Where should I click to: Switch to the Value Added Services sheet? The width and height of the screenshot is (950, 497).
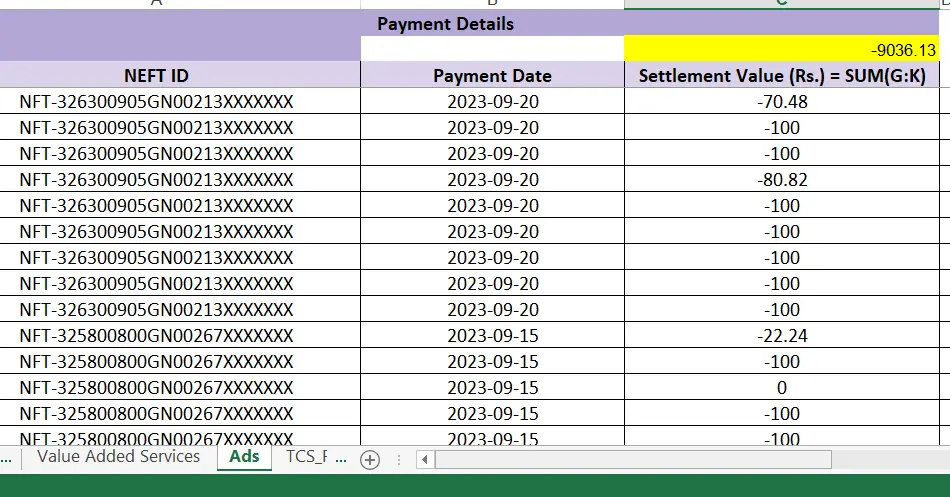pos(118,457)
